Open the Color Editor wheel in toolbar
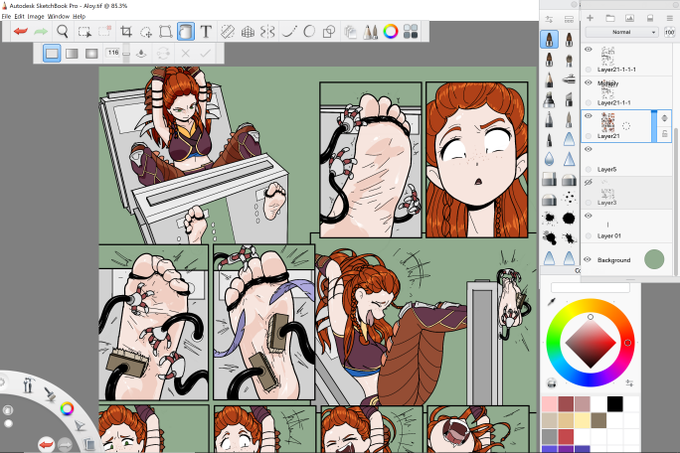This screenshot has width=680, height=453. click(x=390, y=32)
